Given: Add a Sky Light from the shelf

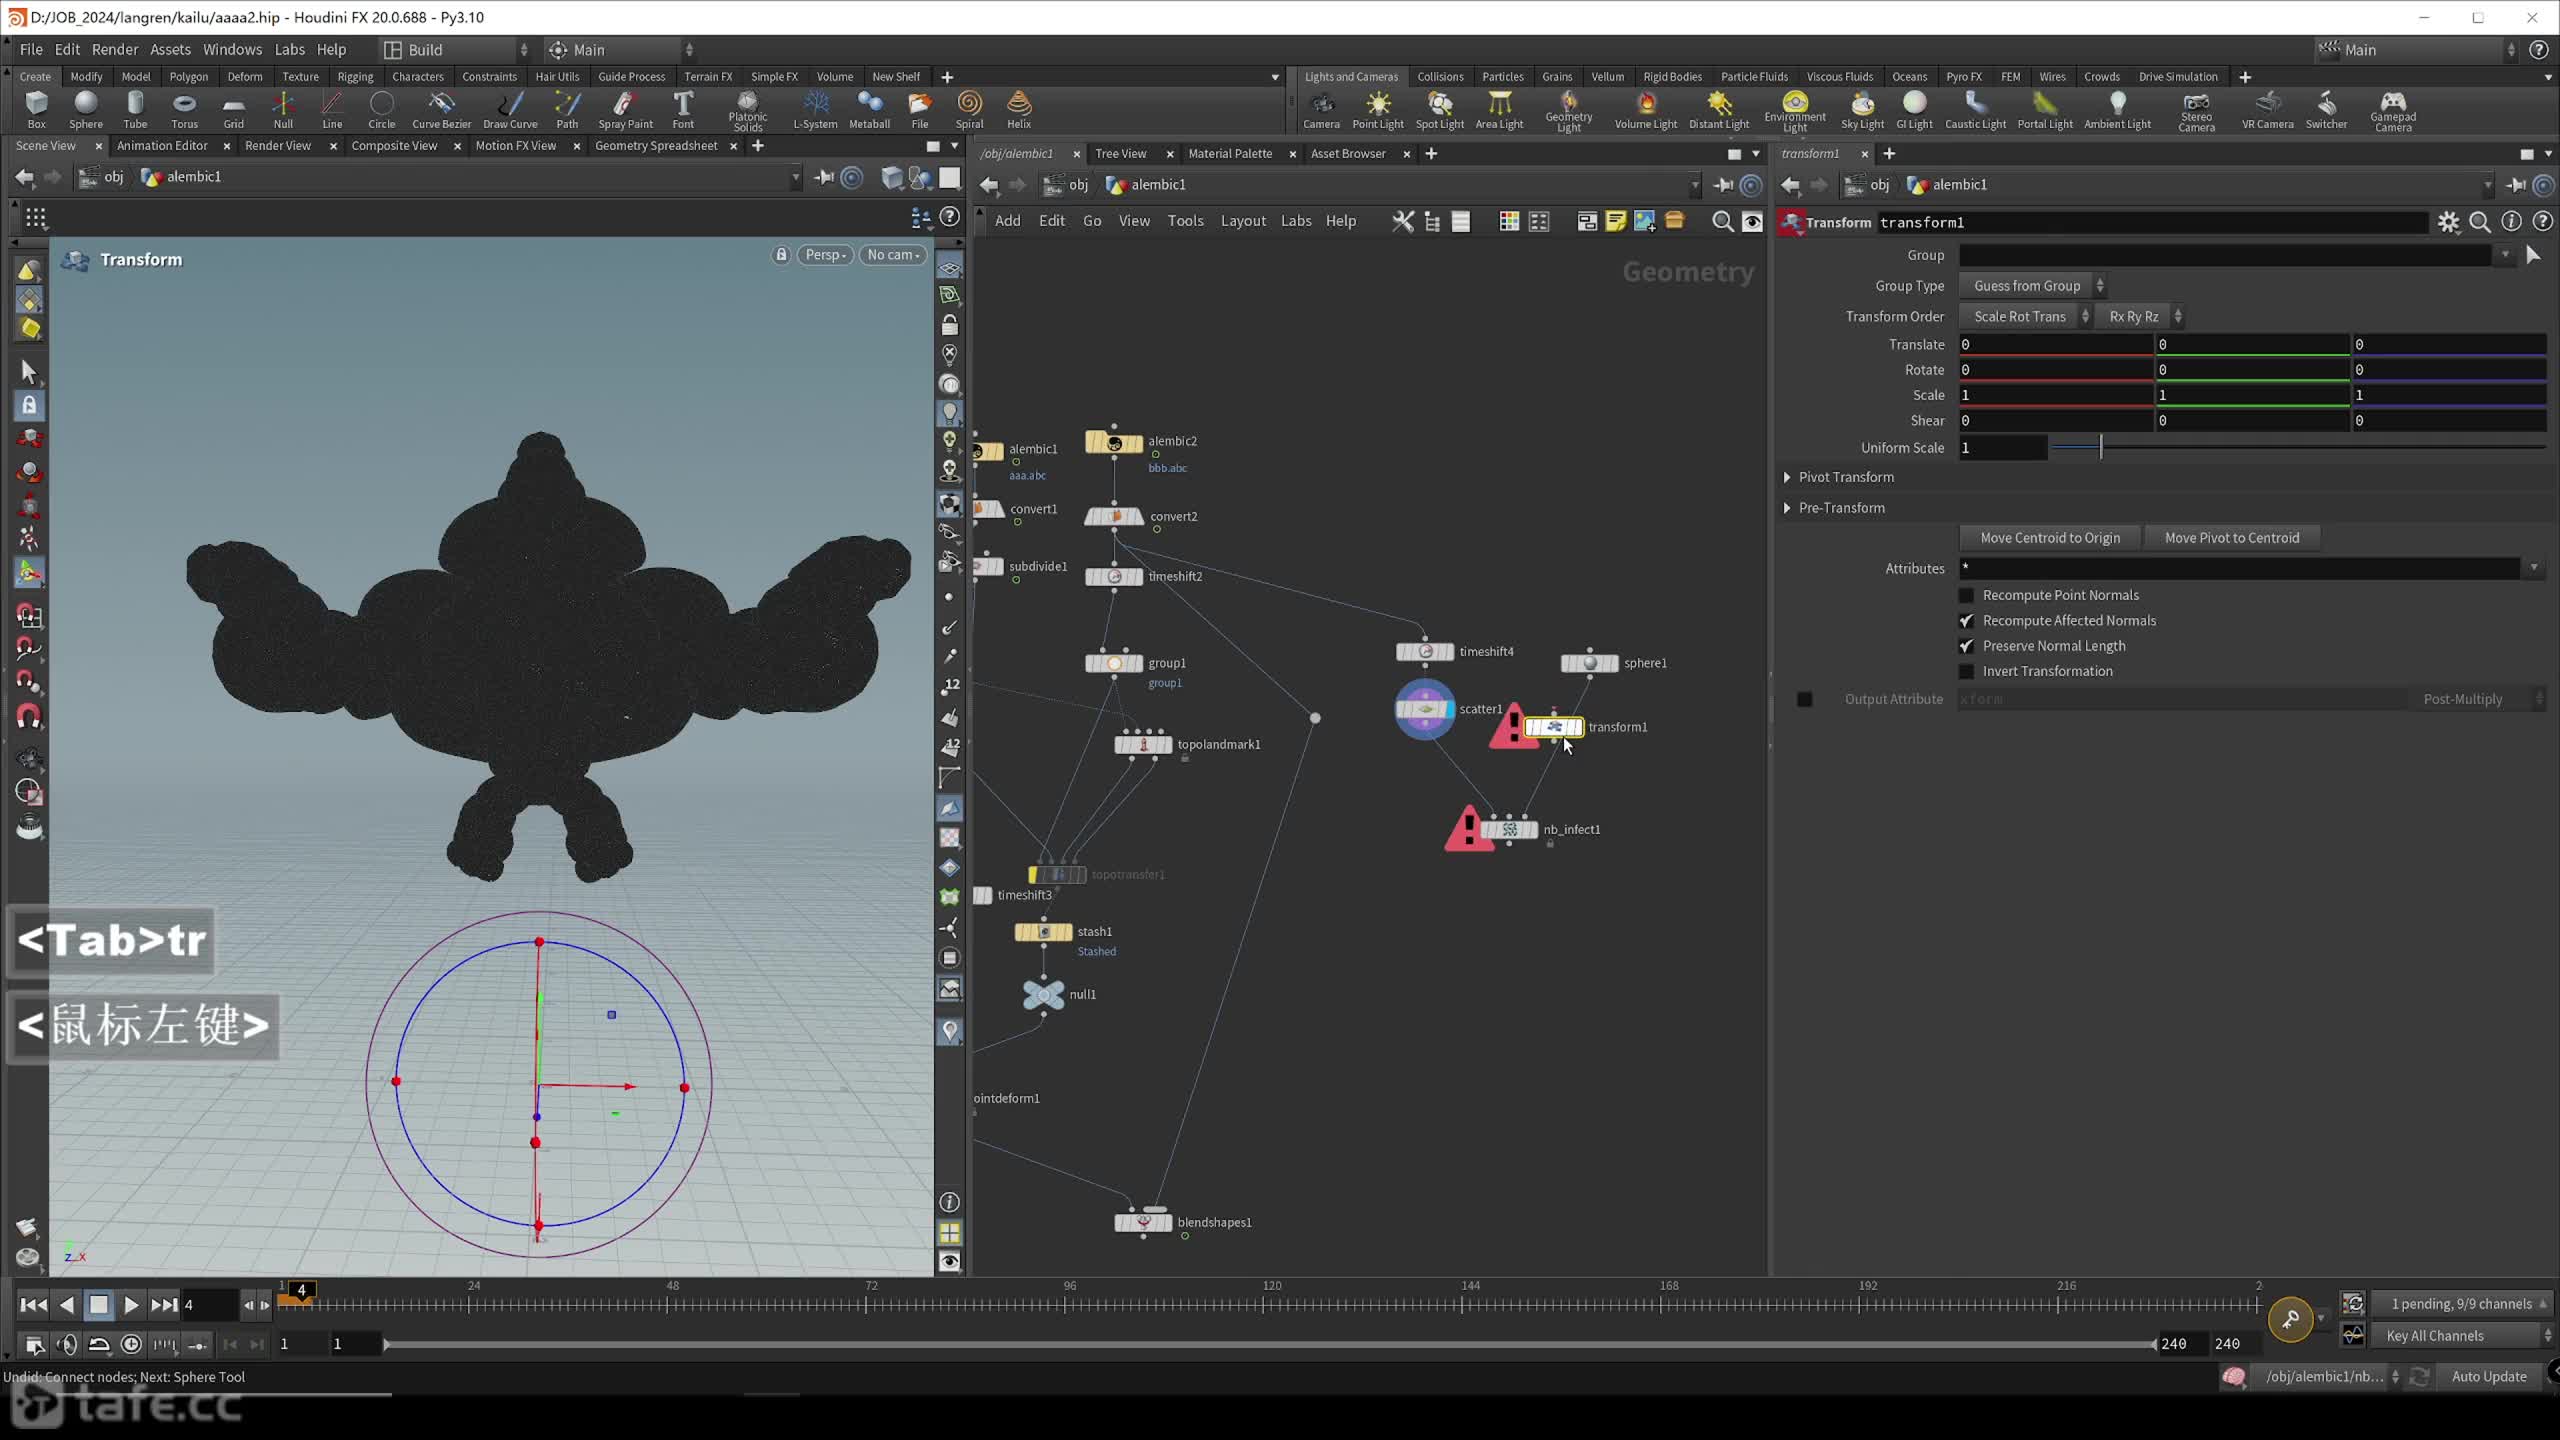Looking at the screenshot, I should coord(1862,110).
